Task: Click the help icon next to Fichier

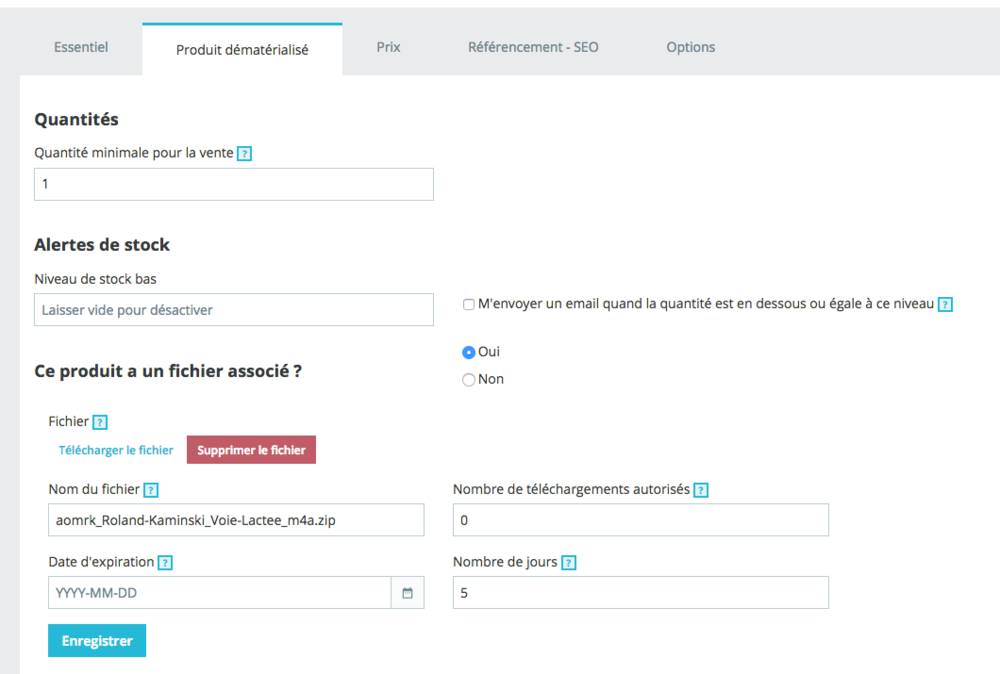Action: pyautogui.click(x=101, y=421)
